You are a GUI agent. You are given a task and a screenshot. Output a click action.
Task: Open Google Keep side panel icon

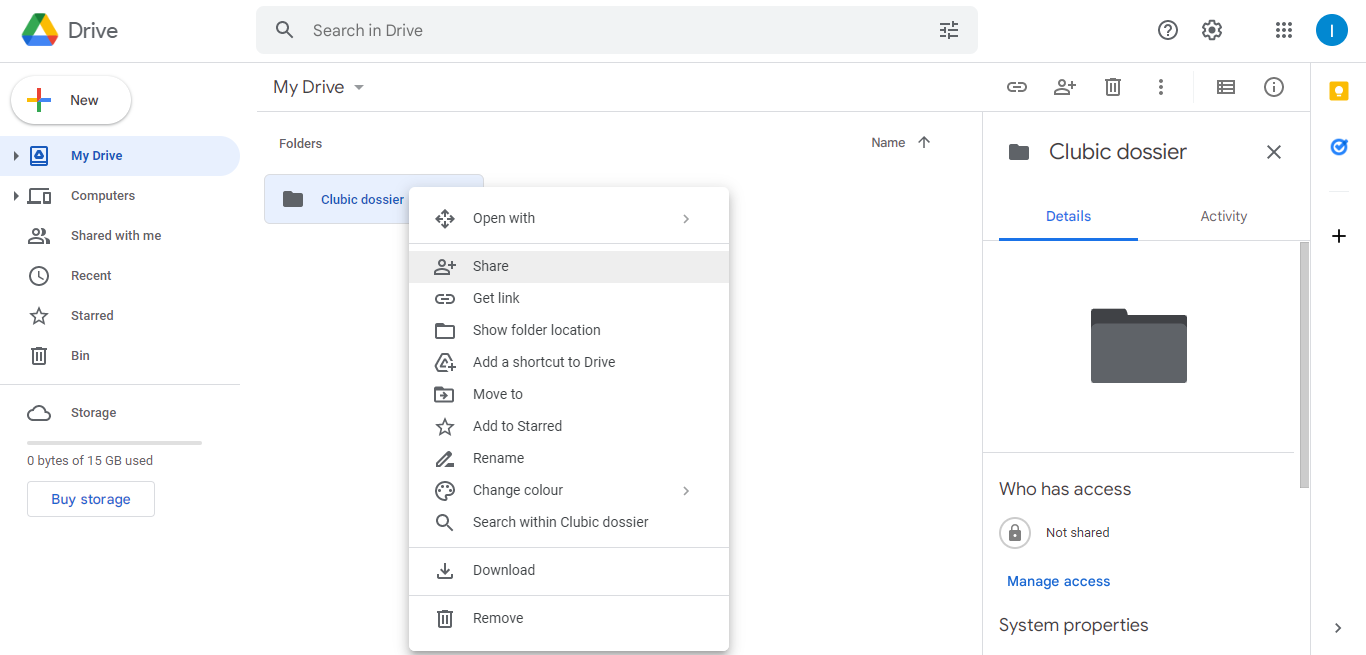[1339, 91]
